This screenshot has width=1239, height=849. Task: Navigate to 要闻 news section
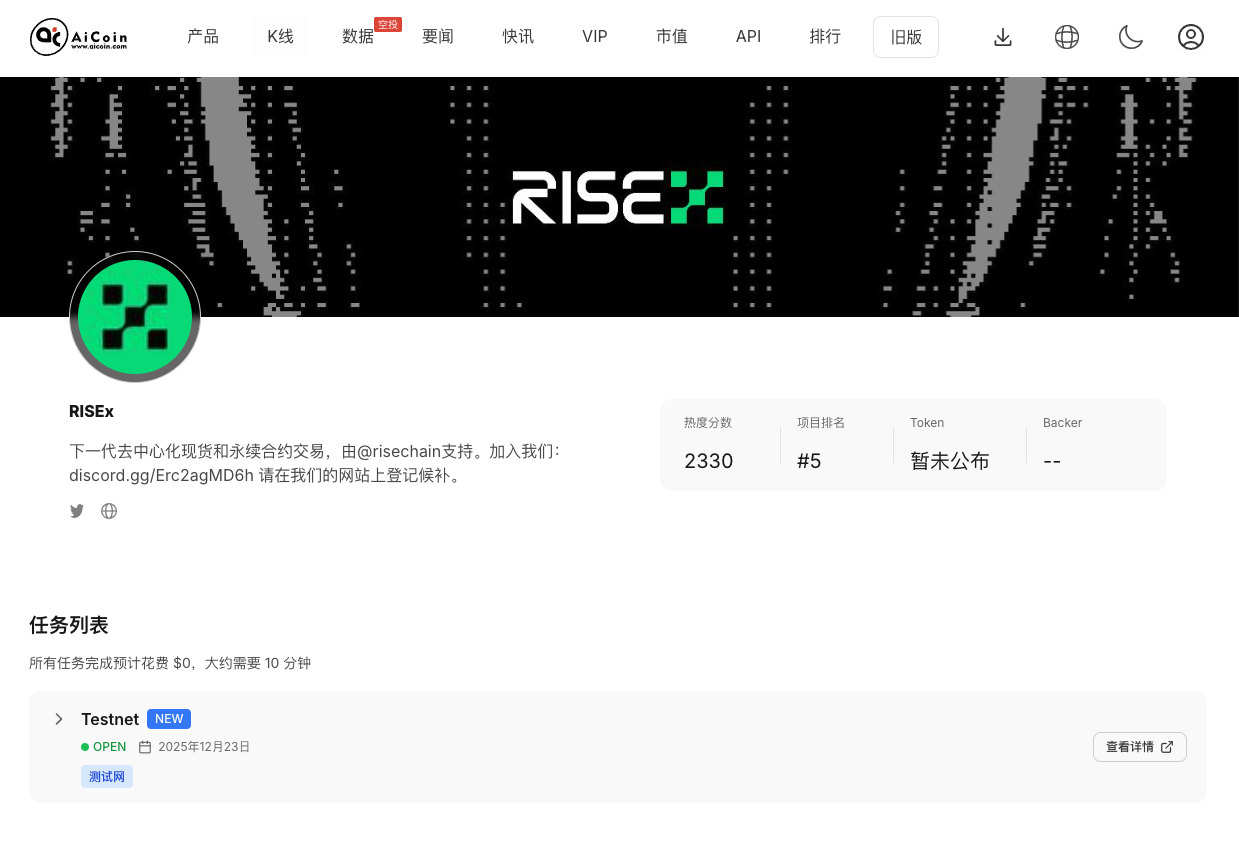(x=438, y=37)
